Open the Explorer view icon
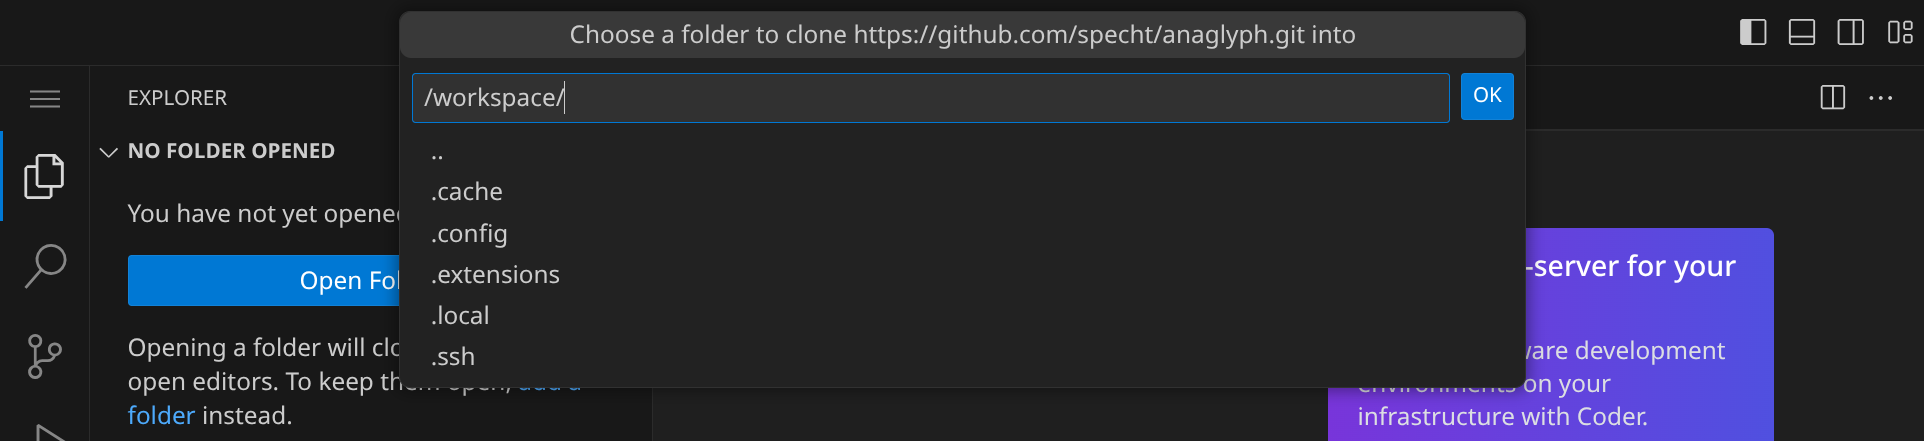The height and width of the screenshot is (441, 1924). (44, 176)
